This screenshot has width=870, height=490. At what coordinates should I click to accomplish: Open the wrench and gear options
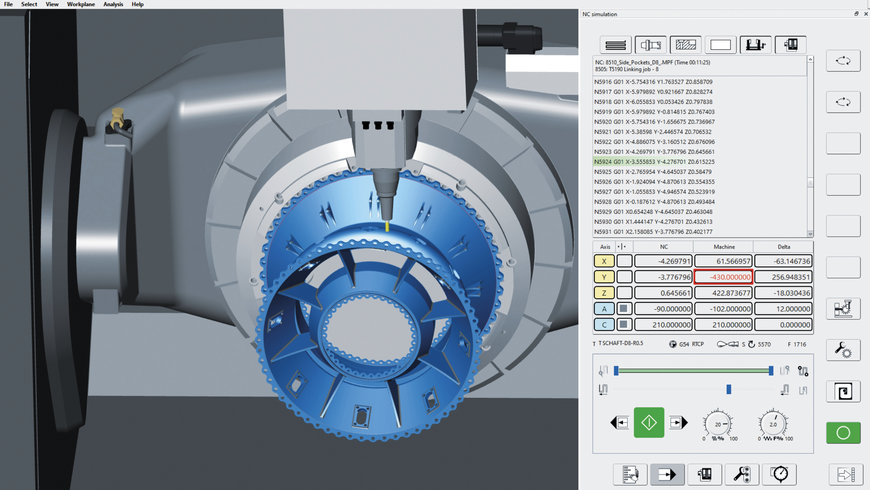pos(843,350)
